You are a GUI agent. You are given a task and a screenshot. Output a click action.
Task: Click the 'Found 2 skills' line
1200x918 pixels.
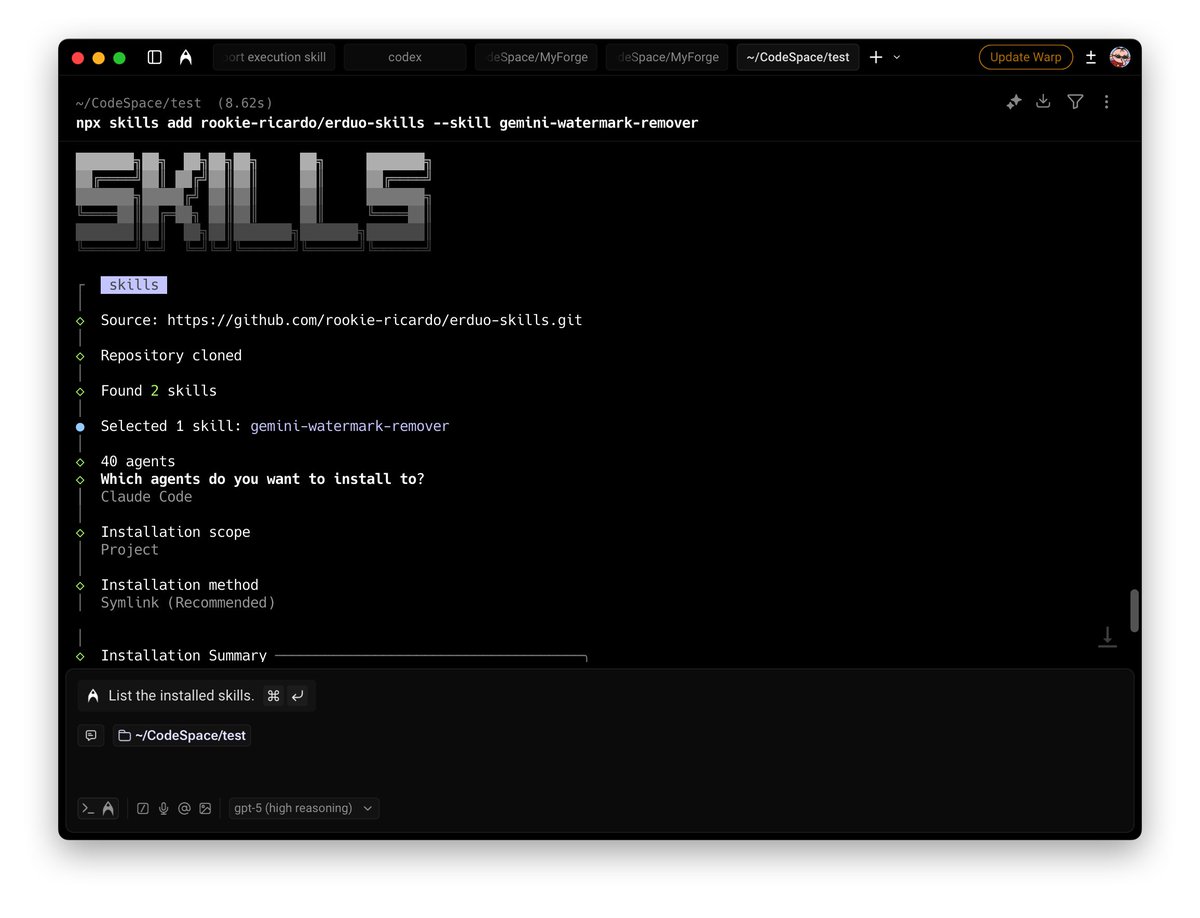click(x=158, y=390)
